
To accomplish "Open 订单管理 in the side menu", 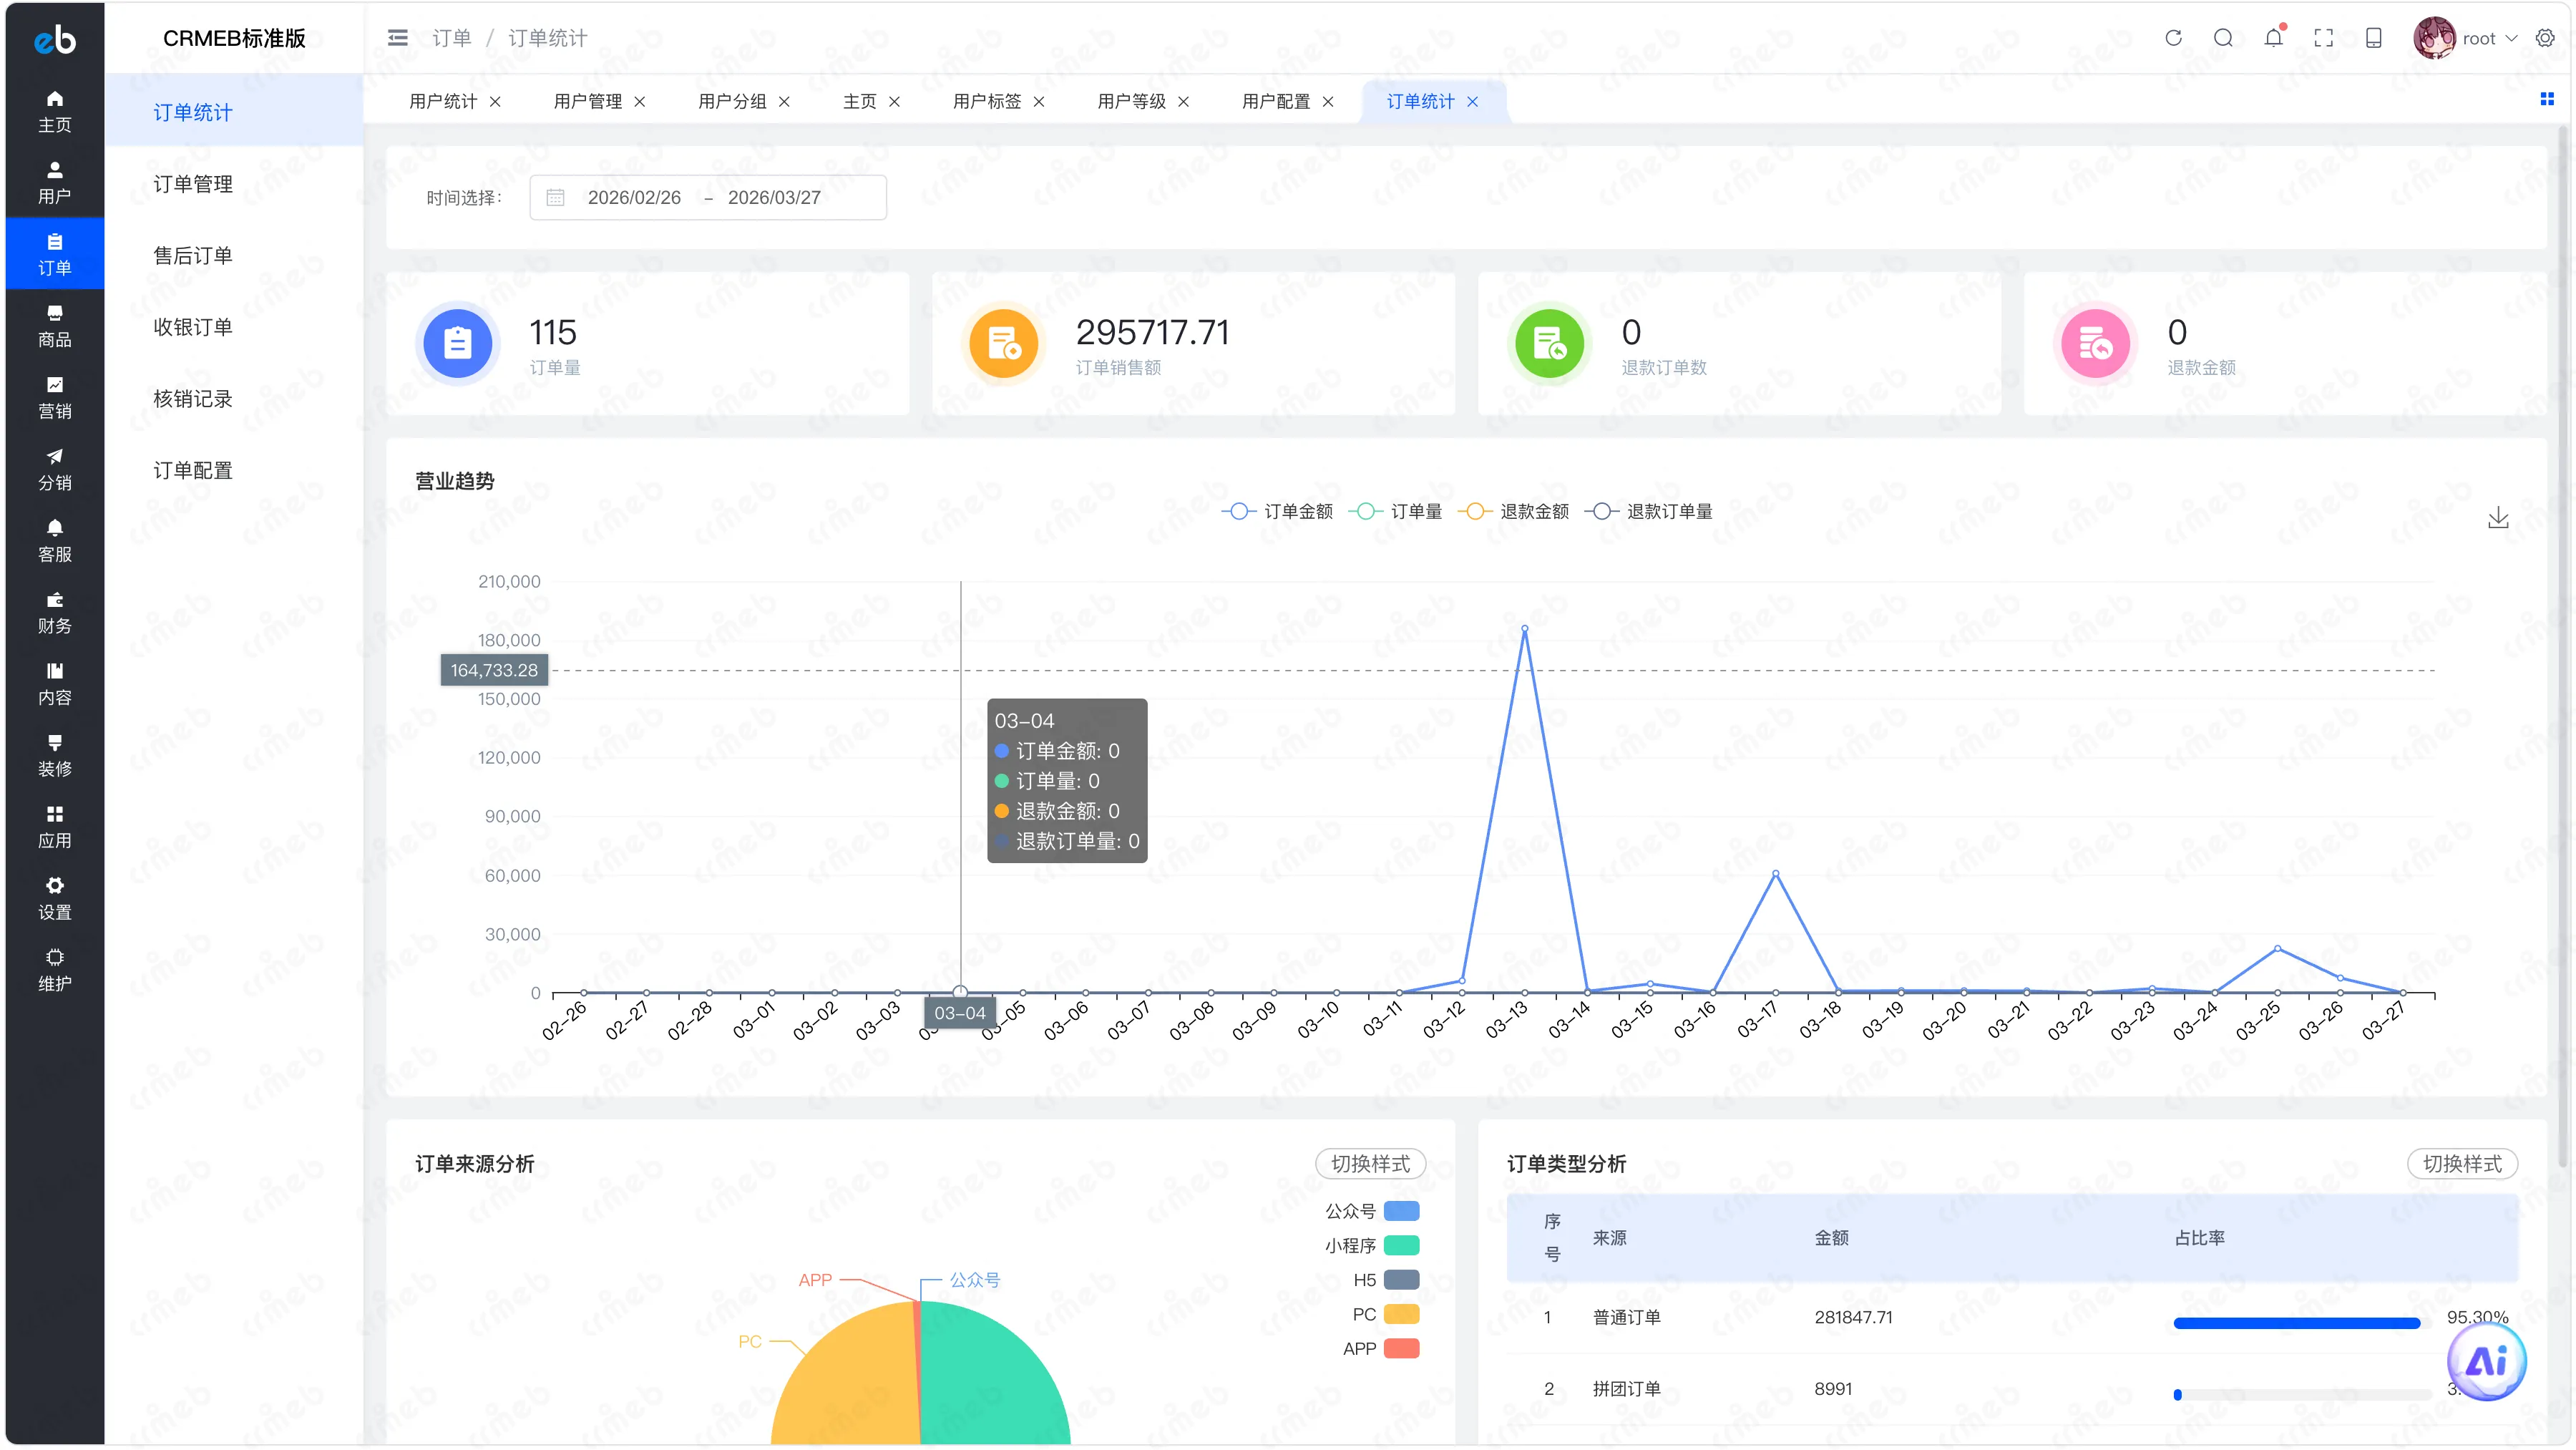I will [234, 184].
